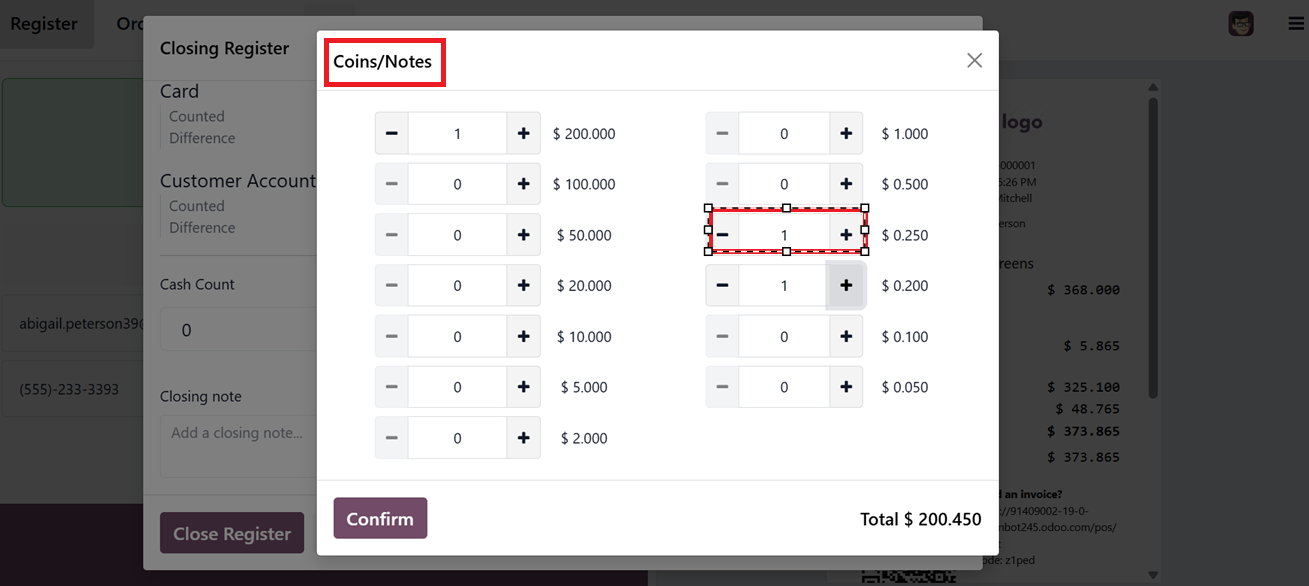Add a $ 5.000 note

click(523, 387)
